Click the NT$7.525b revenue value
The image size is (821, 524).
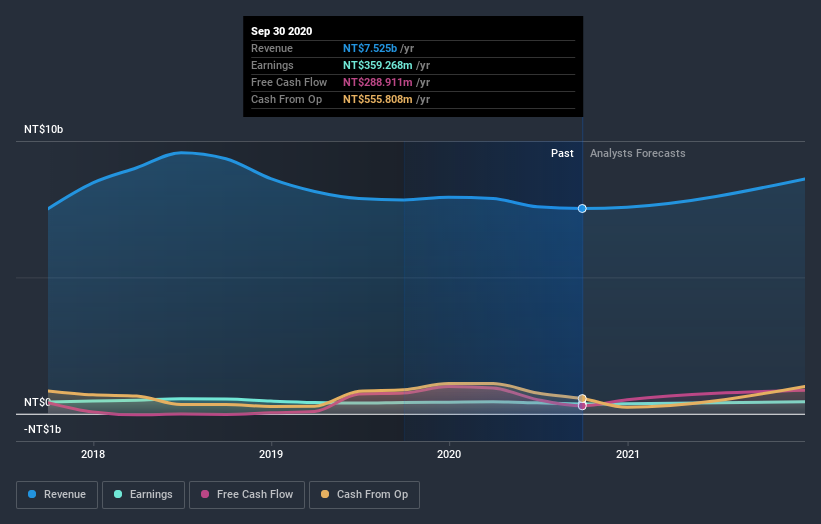click(370, 48)
